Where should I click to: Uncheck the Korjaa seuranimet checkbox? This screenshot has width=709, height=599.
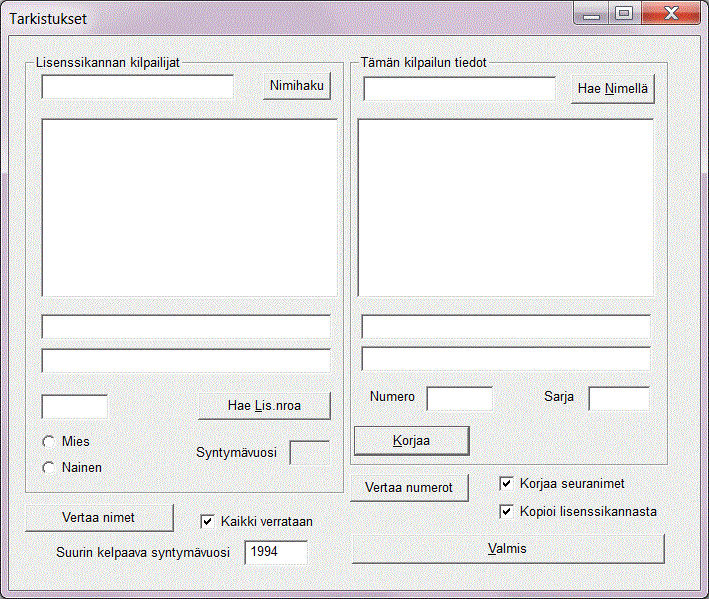click(506, 484)
